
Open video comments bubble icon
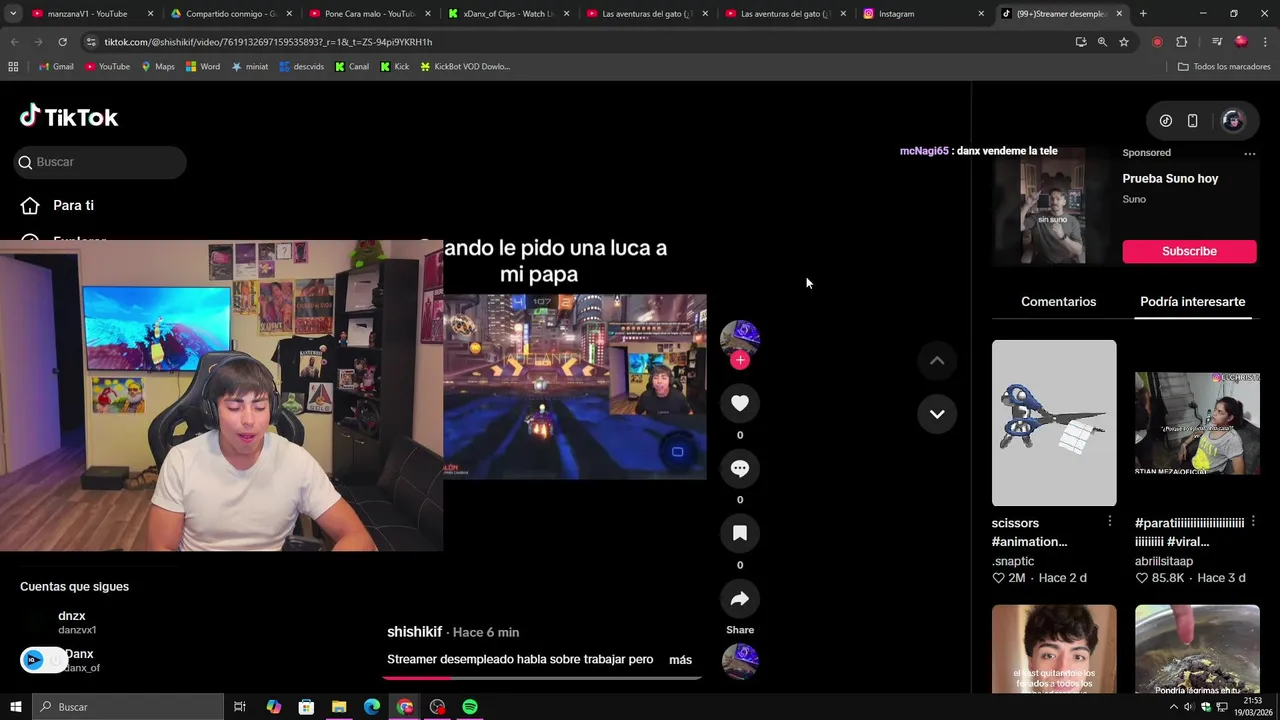(x=740, y=468)
